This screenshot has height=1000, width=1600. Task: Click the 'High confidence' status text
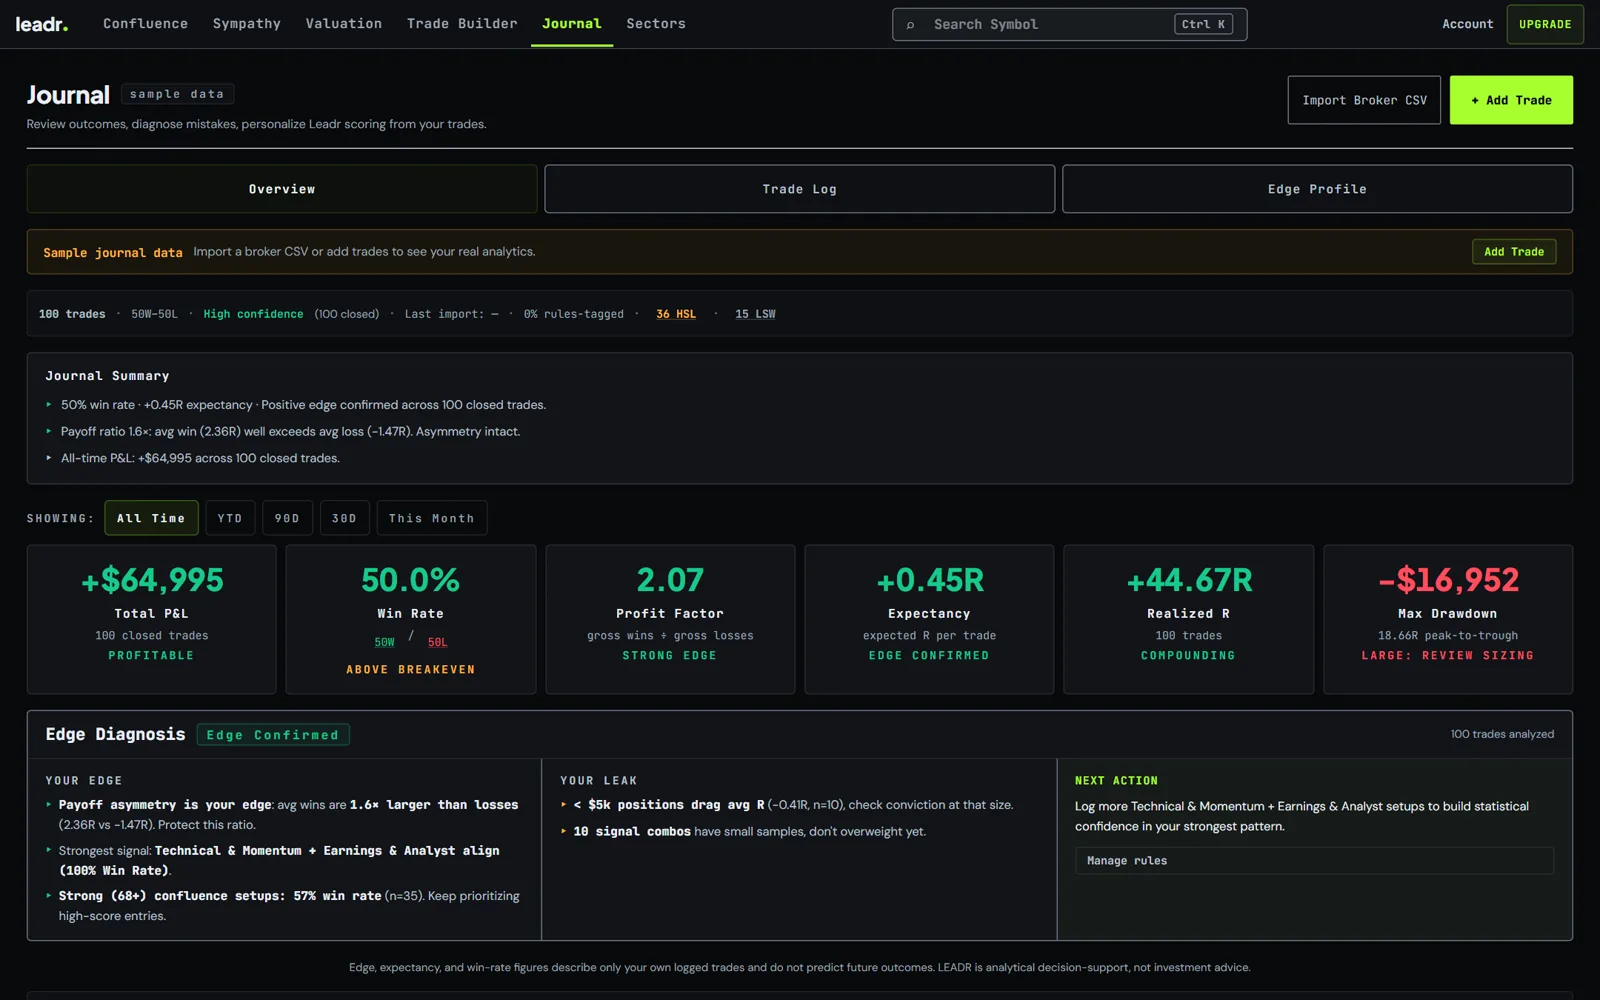pos(253,314)
